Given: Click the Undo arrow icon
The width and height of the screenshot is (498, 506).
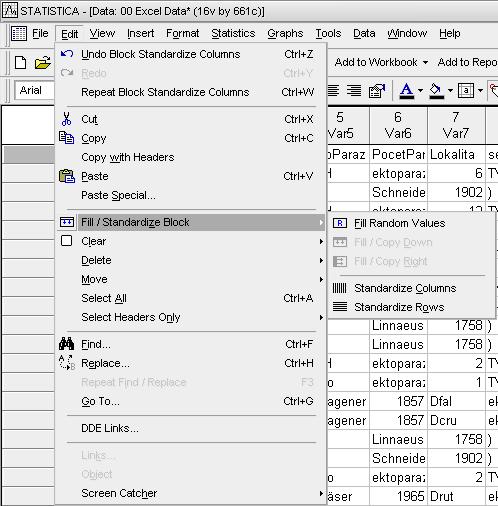Looking at the screenshot, I should [x=67, y=54].
